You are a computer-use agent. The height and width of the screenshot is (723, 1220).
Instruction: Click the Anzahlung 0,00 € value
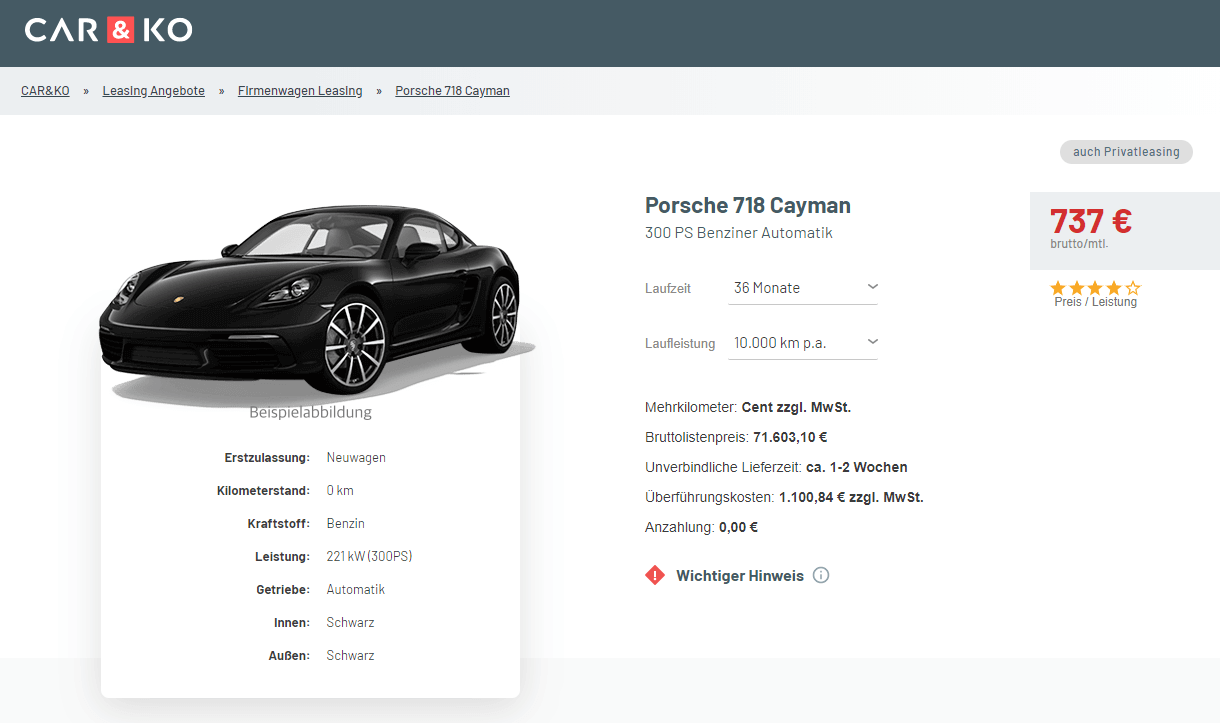(x=738, y=527)
